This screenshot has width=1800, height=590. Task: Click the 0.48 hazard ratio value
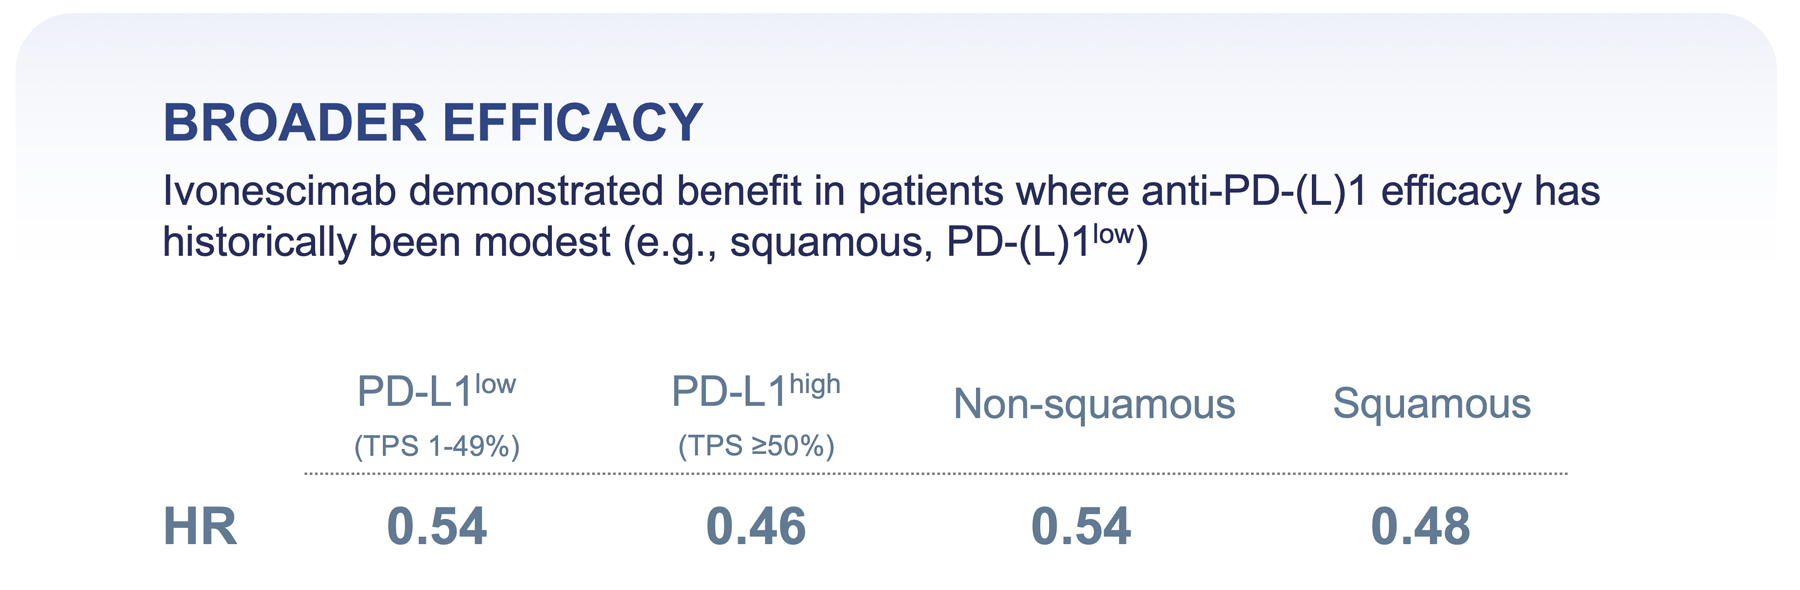(1420, 527)
